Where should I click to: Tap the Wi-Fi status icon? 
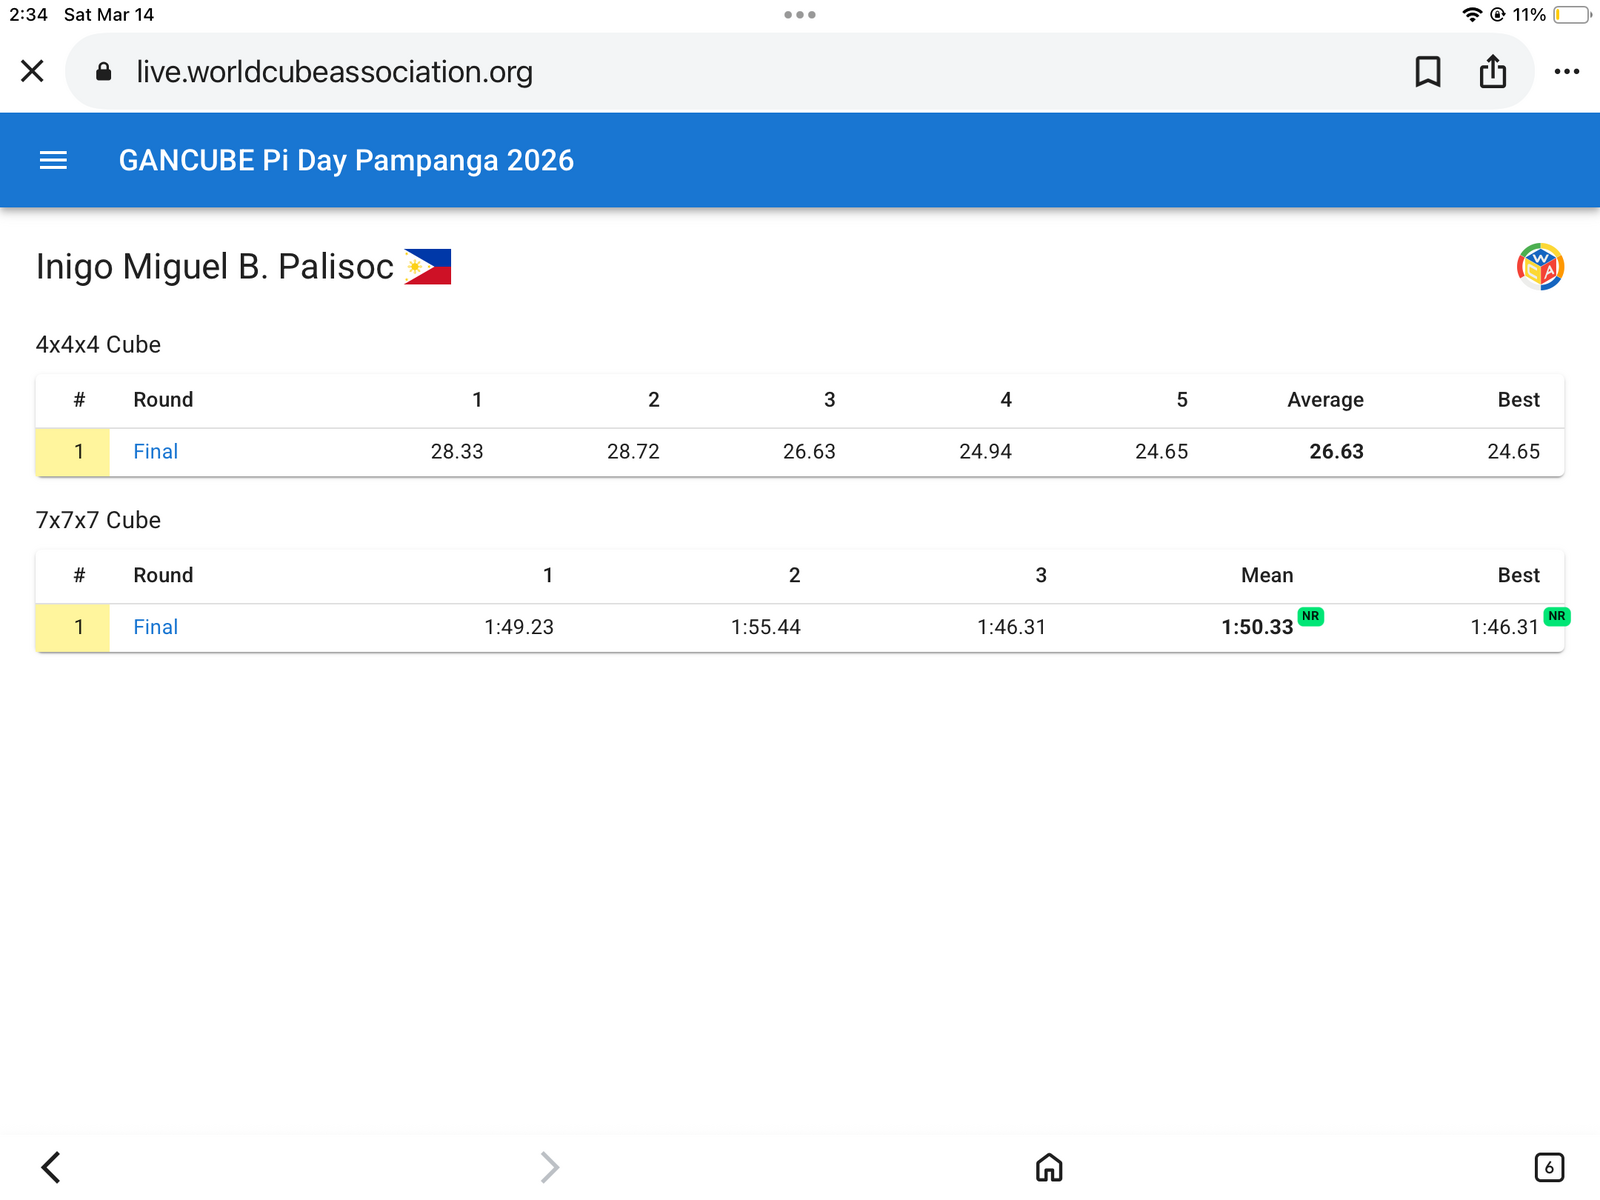[1471, 14]
